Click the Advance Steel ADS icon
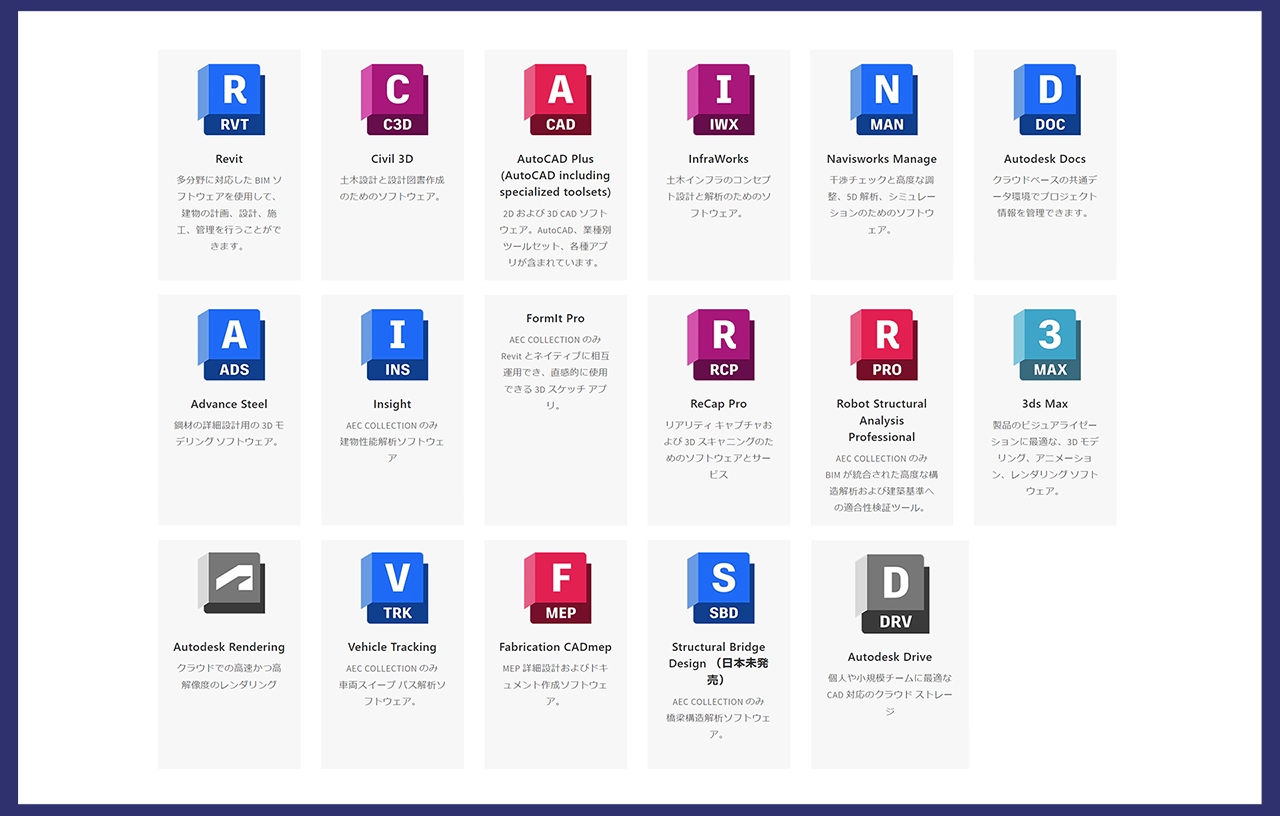The image size is (1280, 816). pos(230,345)
